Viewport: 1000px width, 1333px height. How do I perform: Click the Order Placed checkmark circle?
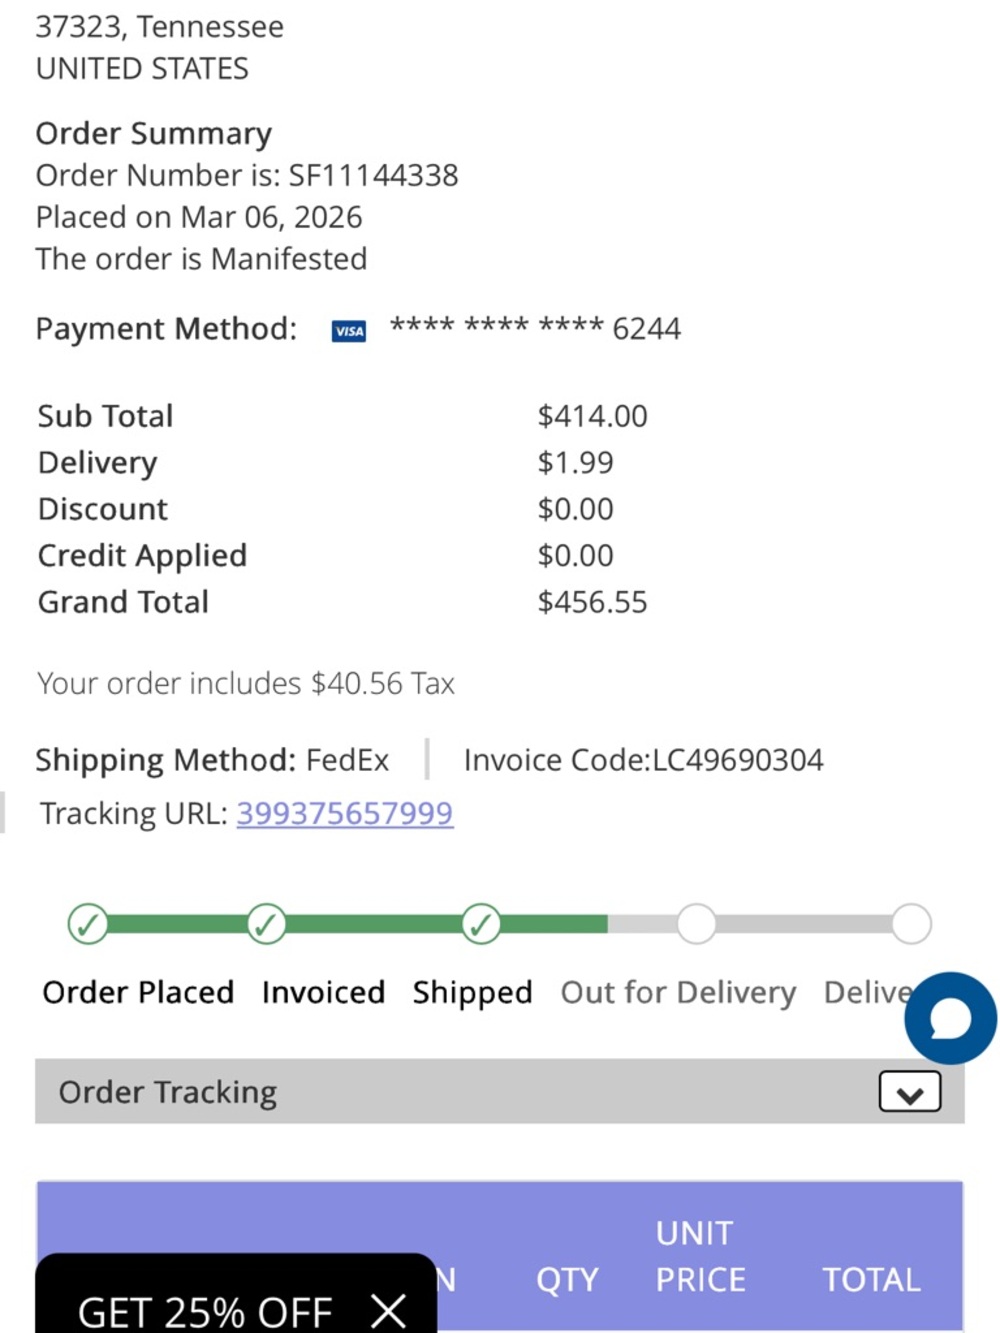tap(88, 924)
